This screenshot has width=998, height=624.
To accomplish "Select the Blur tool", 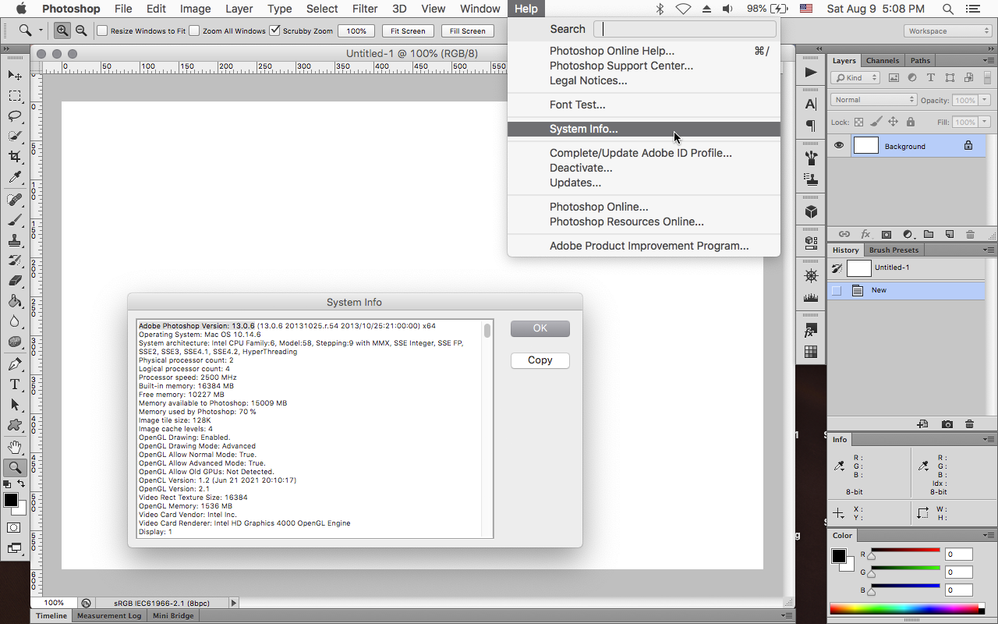I will coord(14,322).
